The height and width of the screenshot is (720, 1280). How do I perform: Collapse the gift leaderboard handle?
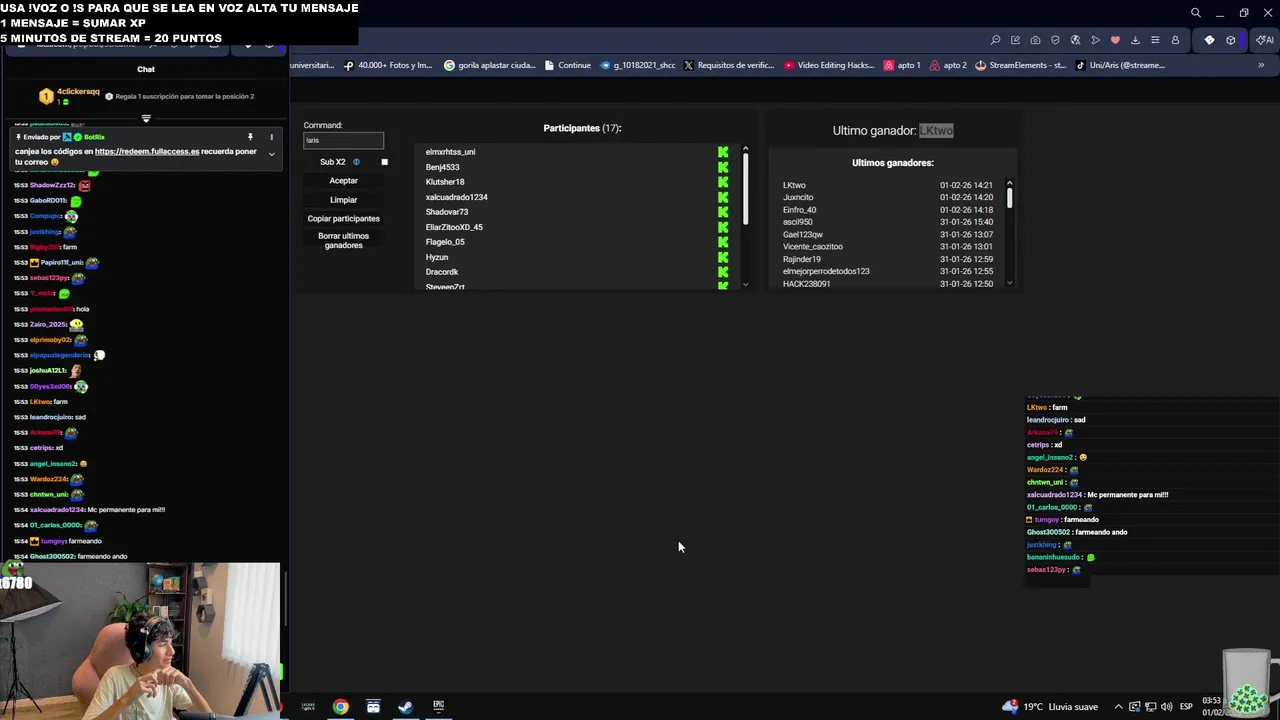coord(146,119)
